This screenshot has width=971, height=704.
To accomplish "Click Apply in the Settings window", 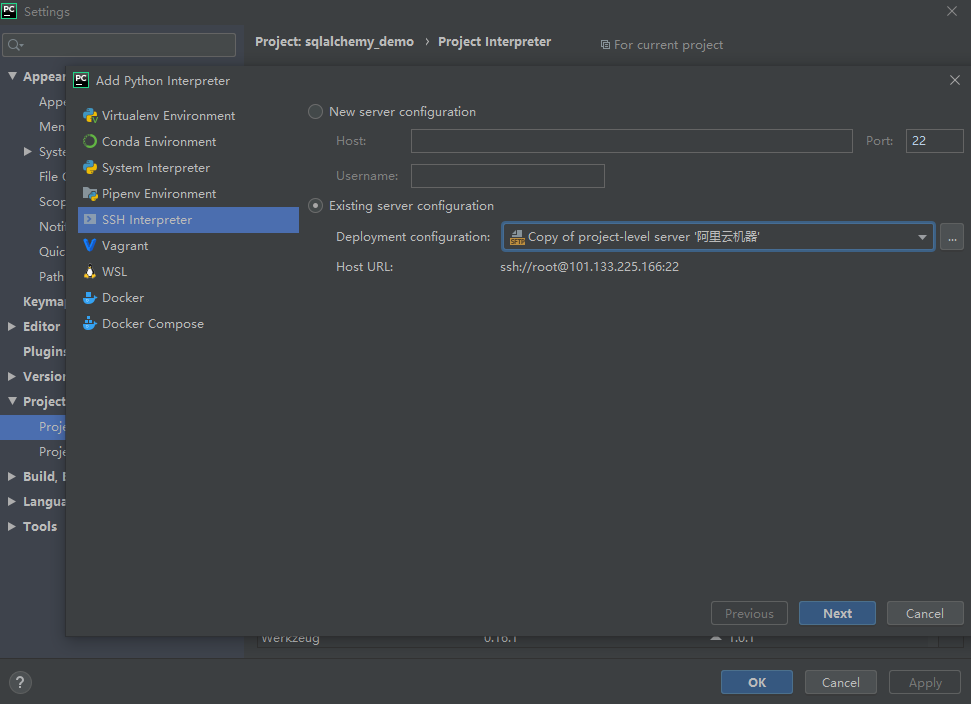I will 925,682.
